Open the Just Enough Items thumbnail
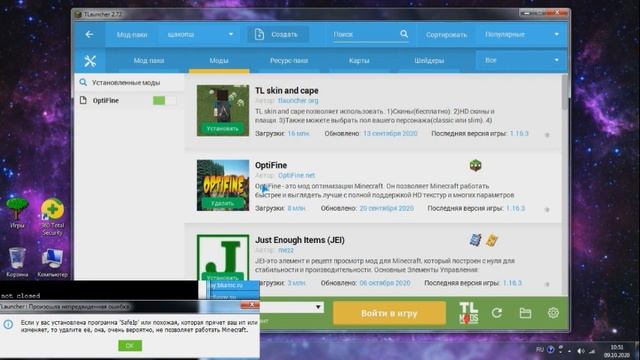Screen dimensions: 640x360 [222, 257]
